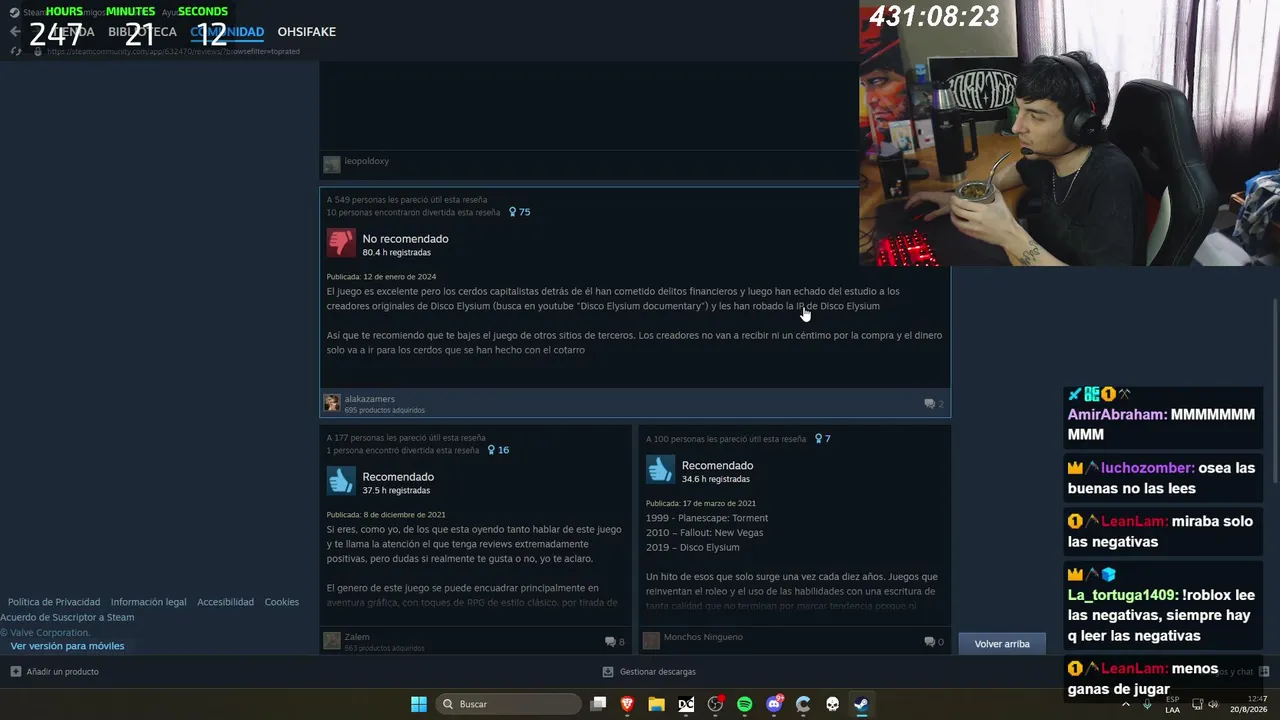This screenshot has width=1280, height=720.
Task: Open File Explorer from the taskbar
Action: 657,704
